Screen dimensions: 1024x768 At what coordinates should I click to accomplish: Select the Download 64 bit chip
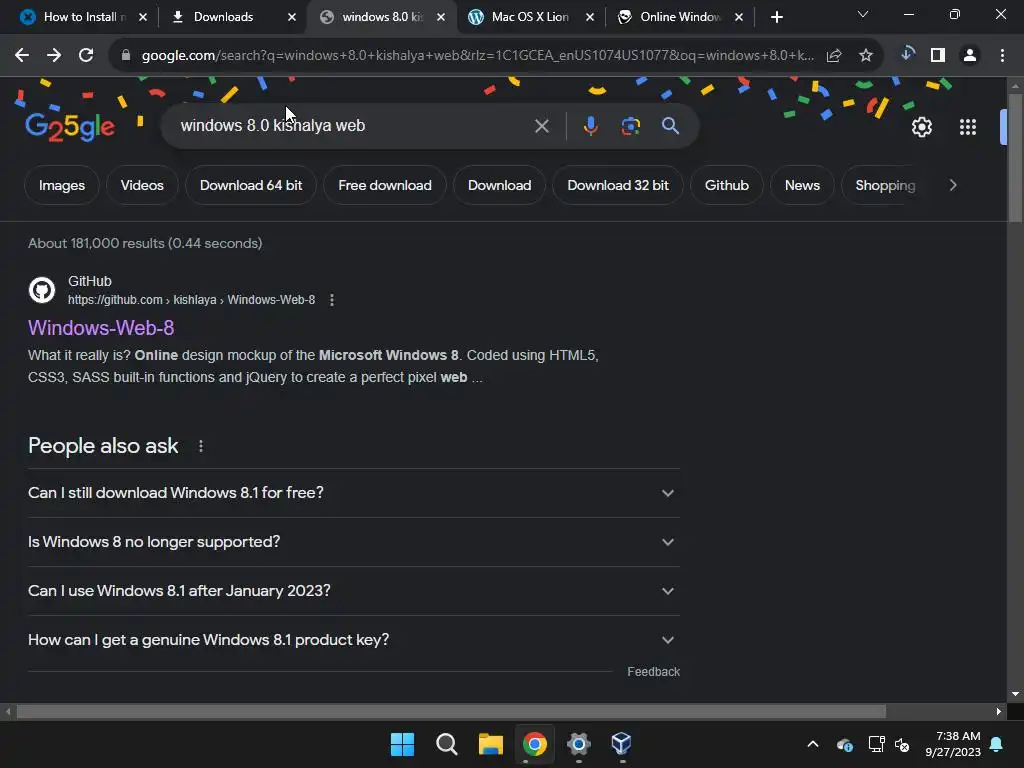(x=251, y=185)
